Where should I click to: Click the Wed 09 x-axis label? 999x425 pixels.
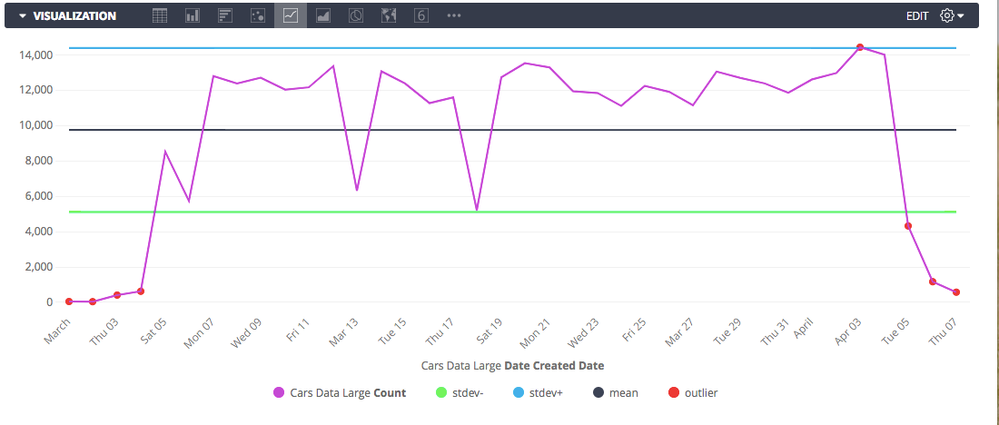pyautogui.click(x=248, y=332)
